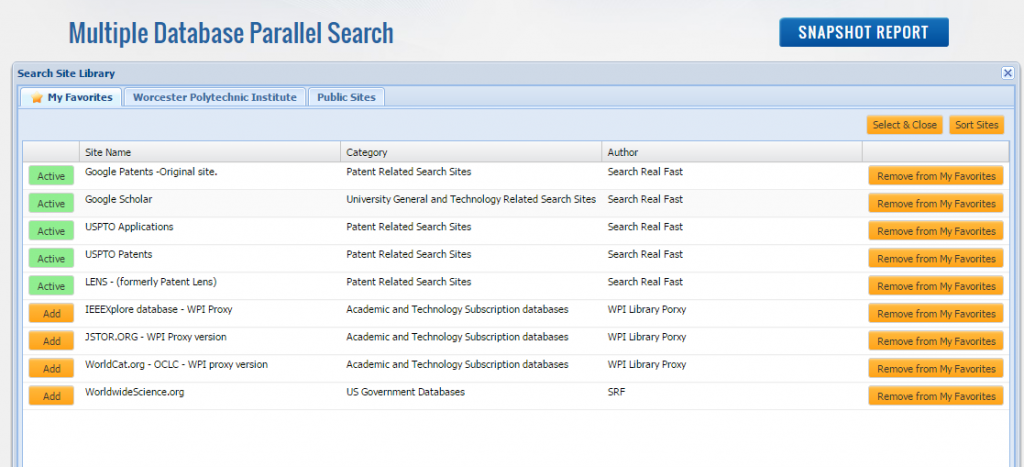
Task: Select 'LENS - (formerly Patent Lens)' name
Action: point(151,282)
